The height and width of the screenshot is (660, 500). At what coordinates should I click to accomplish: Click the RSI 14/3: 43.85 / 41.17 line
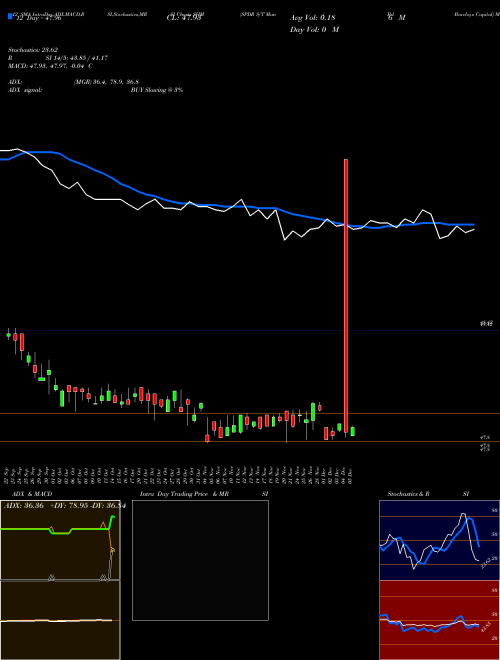click(x=58, y=58)
